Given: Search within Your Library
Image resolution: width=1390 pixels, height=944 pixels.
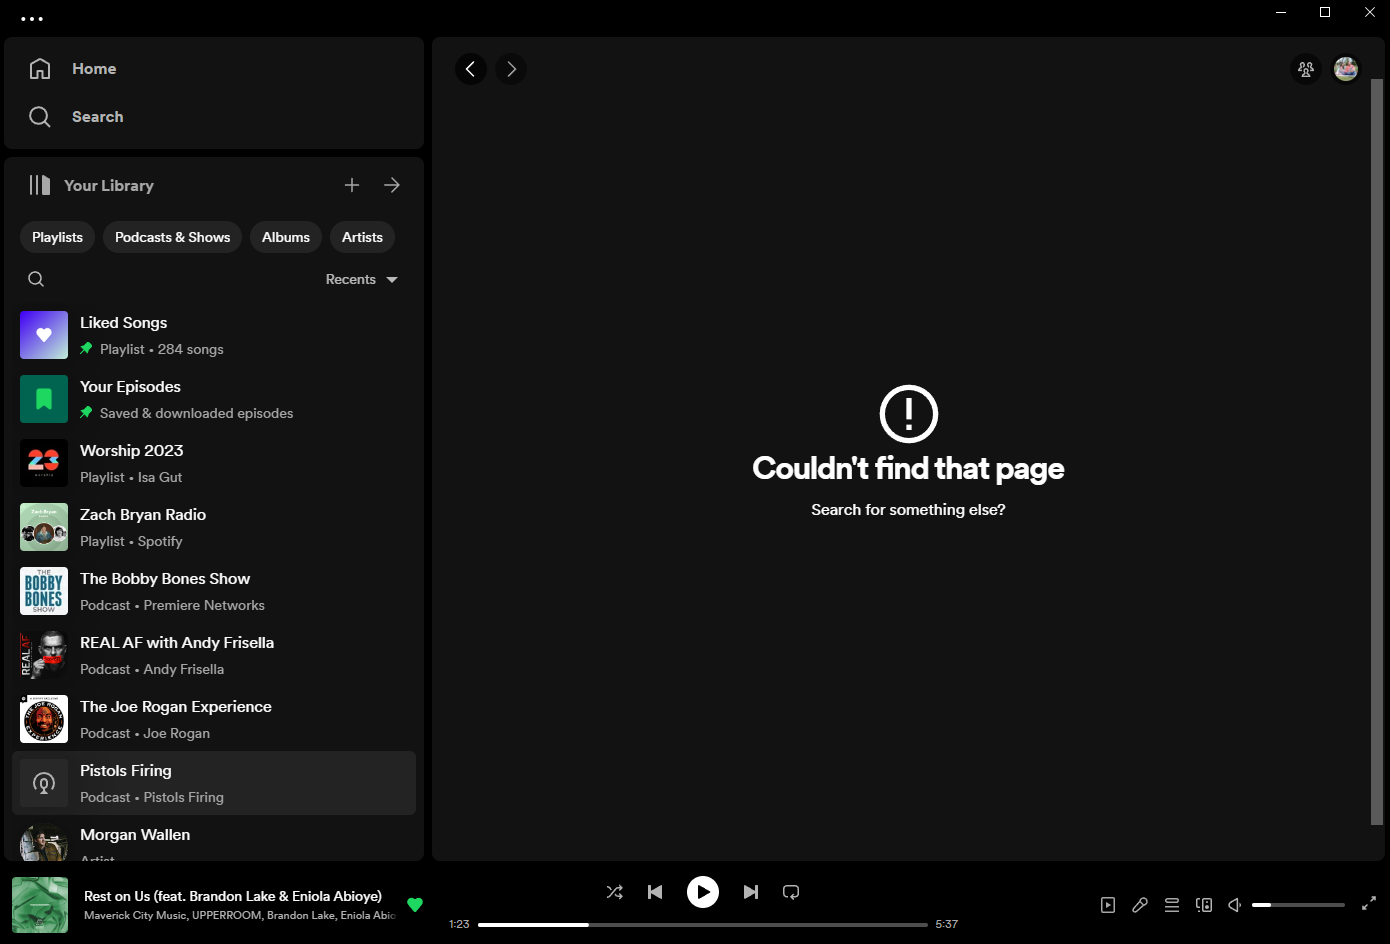Looking at the screenshot, I should click(36, 279).
